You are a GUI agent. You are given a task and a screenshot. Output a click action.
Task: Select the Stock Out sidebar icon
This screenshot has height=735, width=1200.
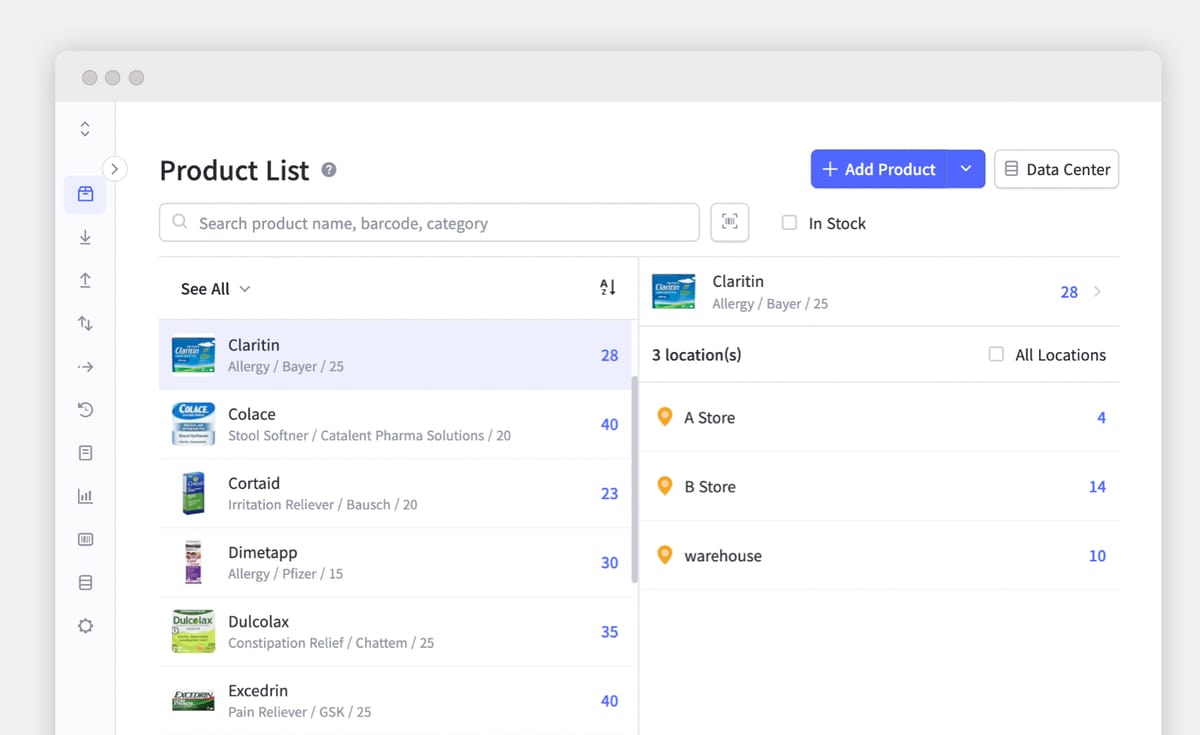coord(85,280)
